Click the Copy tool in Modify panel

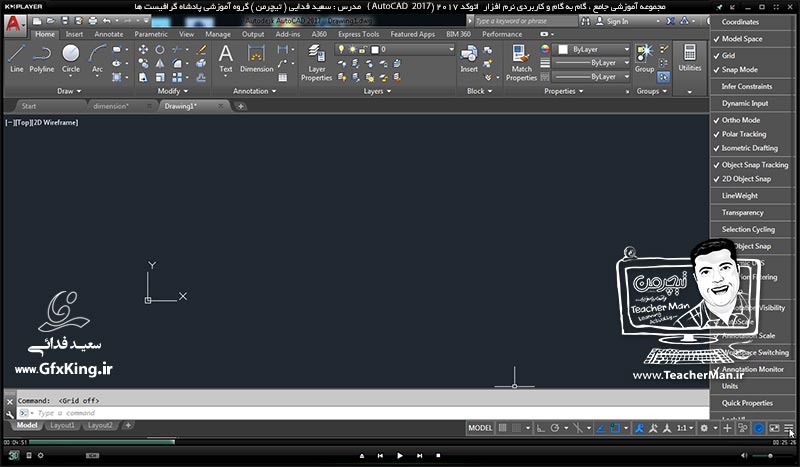143,63
